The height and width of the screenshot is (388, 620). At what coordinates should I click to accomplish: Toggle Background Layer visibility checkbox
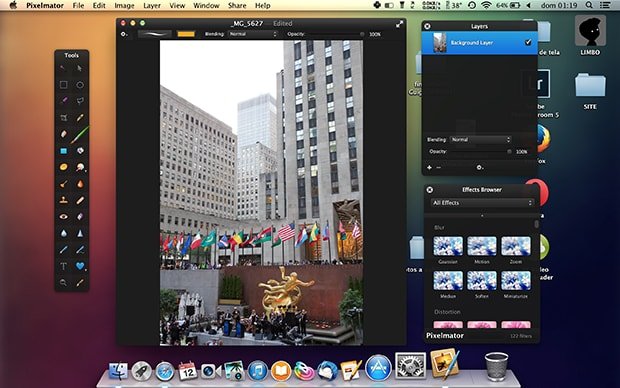(528, 42)
